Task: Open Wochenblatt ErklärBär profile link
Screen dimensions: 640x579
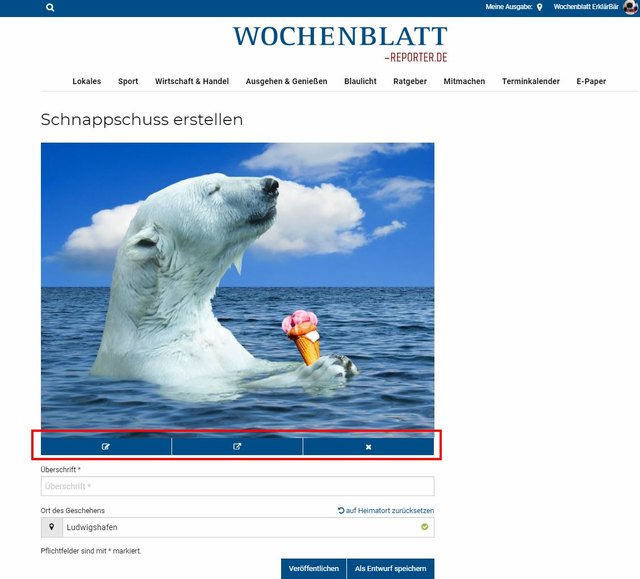Action: click(586, 7)
